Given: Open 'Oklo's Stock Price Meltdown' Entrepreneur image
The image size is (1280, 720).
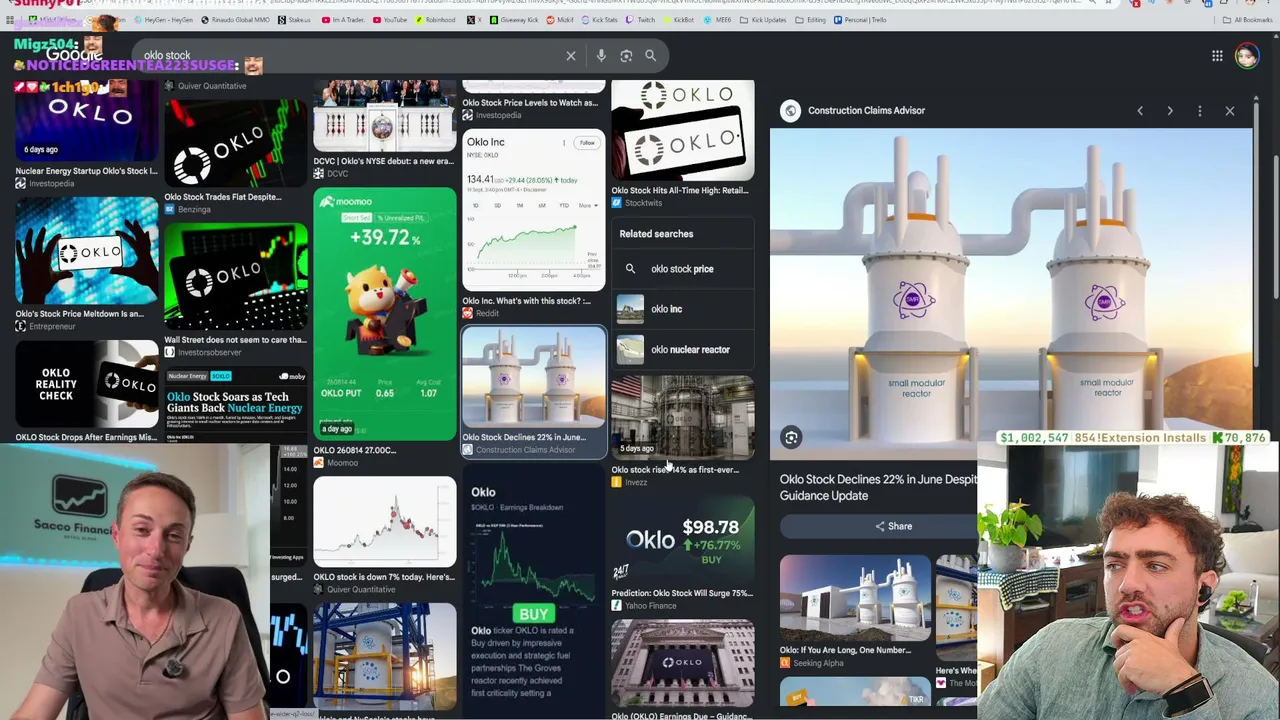Looking at the screenshot, I should [x=87, y=251].
